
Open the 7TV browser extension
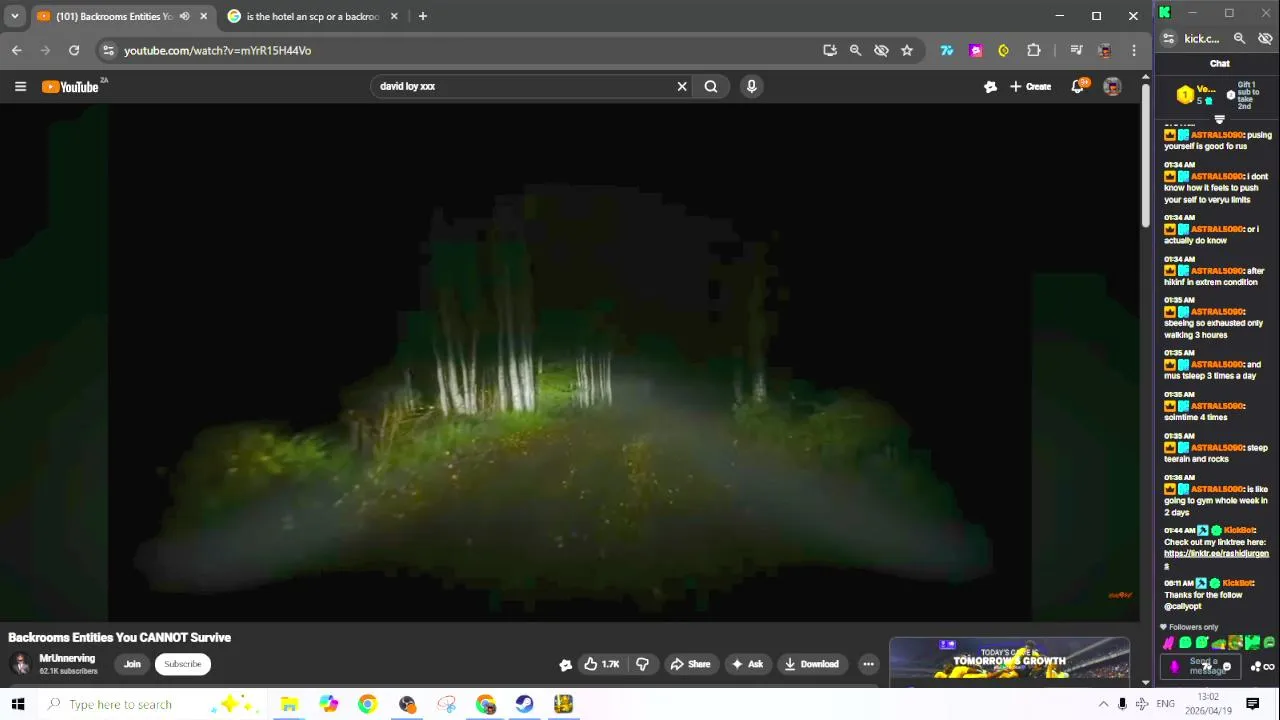pos(947,50)
